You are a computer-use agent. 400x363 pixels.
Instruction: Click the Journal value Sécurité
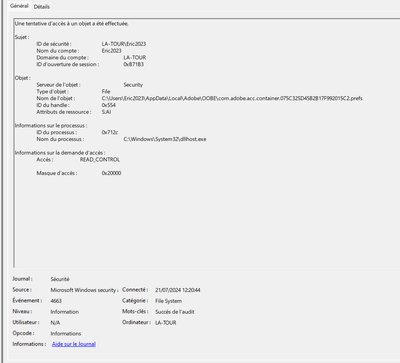coord(60,279)
